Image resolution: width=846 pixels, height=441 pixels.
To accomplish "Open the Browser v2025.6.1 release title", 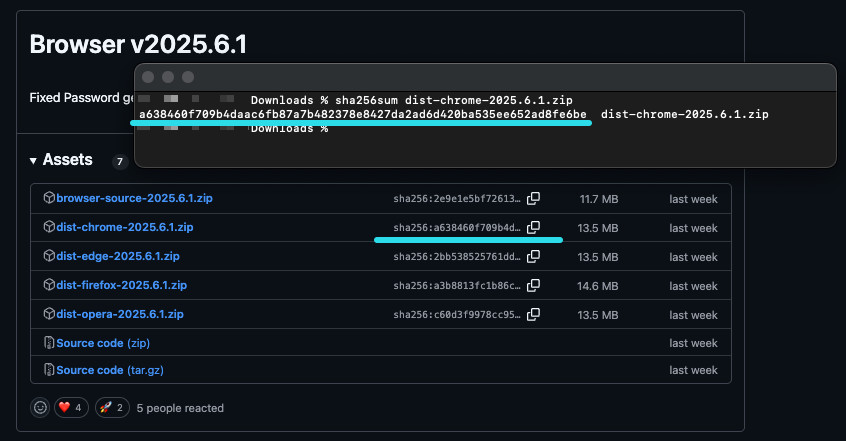I will 138,45.
